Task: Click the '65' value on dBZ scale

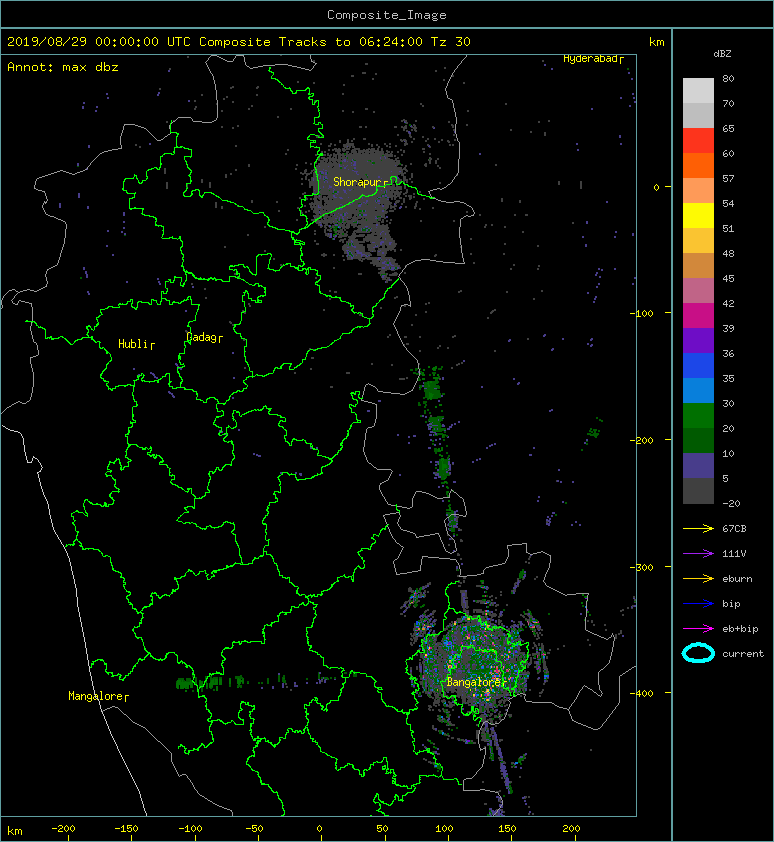Action: (x=728, y=128)
